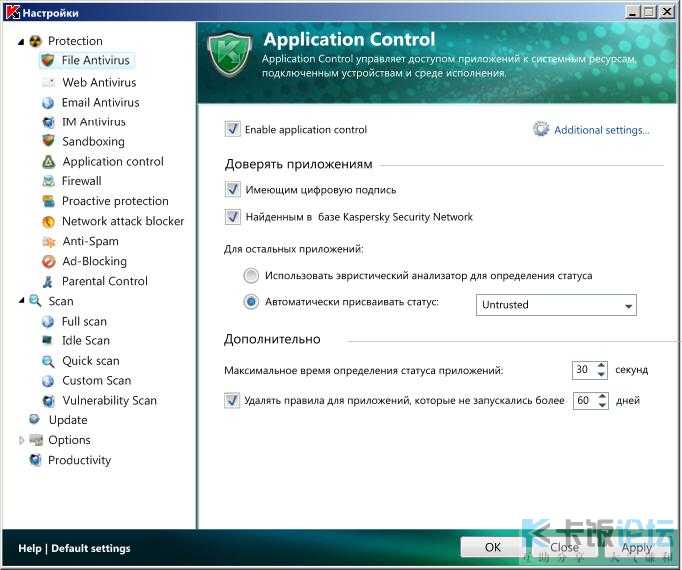Select Vulnerability Scan entry
Viewport: 682px width, 570px height.
[110, 401]
